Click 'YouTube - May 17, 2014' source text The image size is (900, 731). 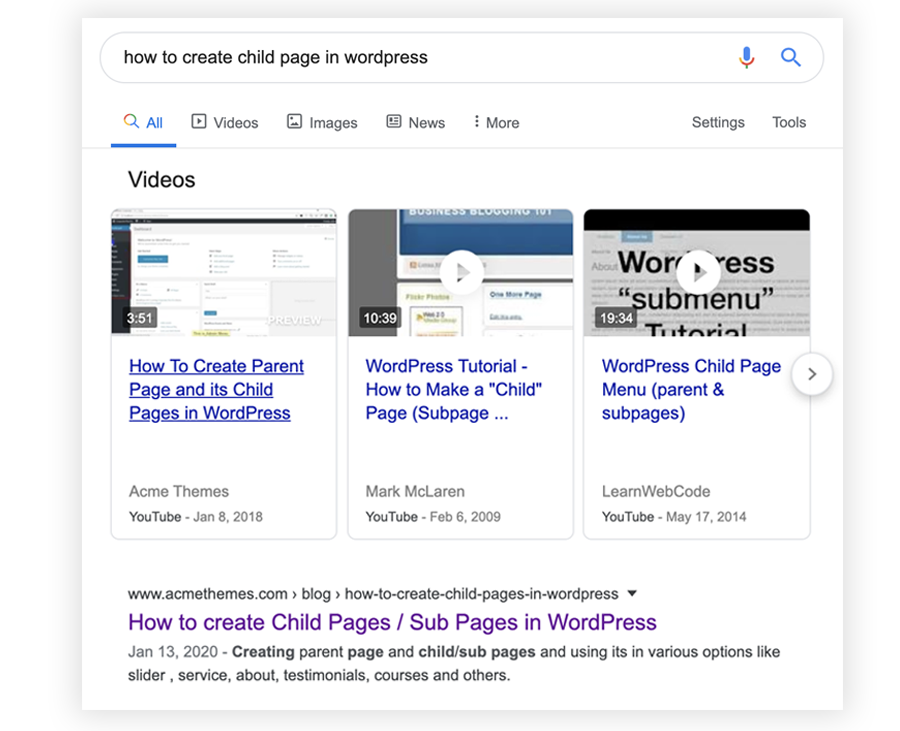[x=674, y=516]
